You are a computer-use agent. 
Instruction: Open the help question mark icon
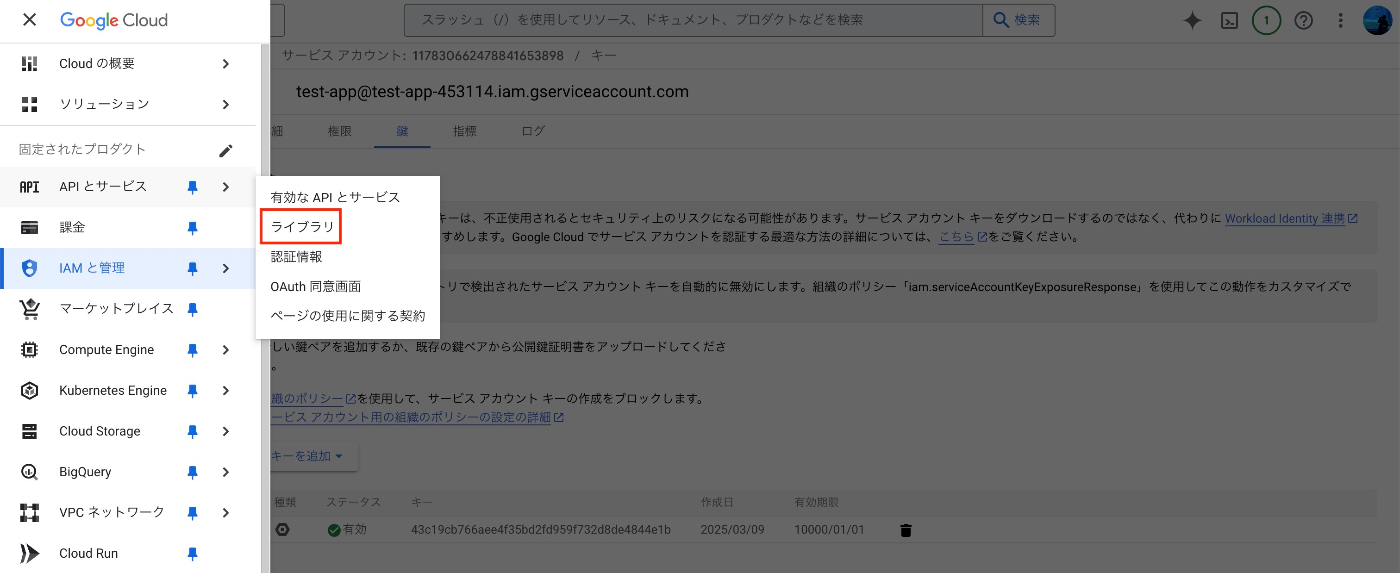(x=1303, y=20)
